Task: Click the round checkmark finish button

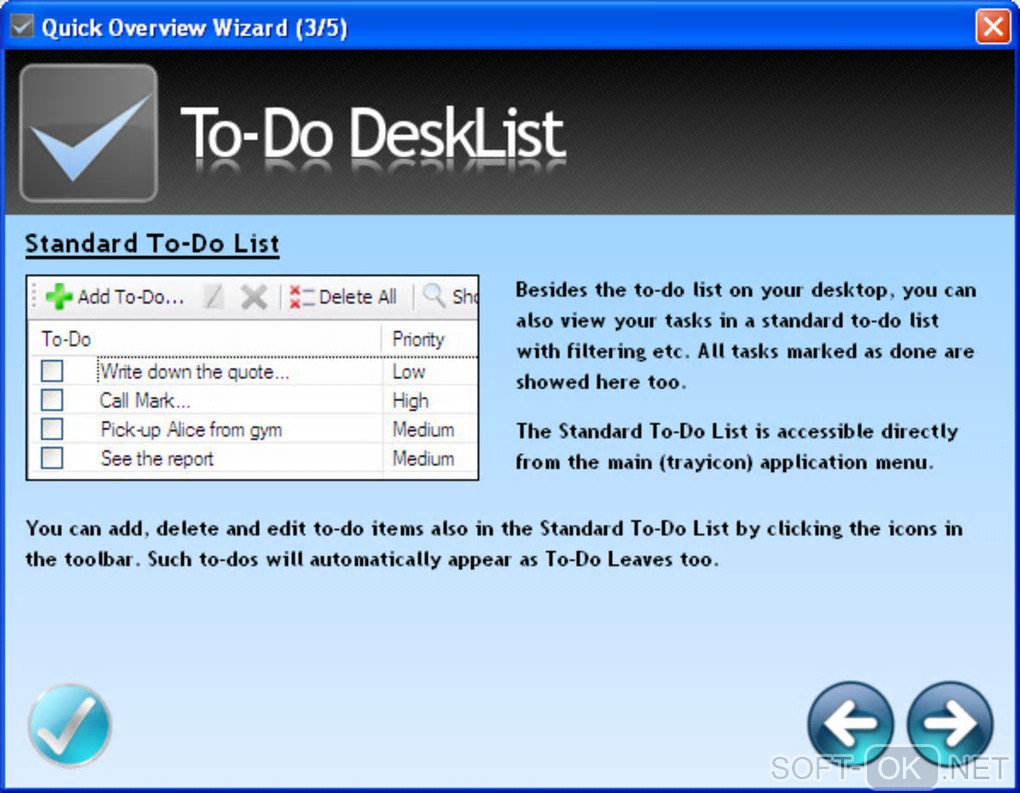Action: [70, 725]
